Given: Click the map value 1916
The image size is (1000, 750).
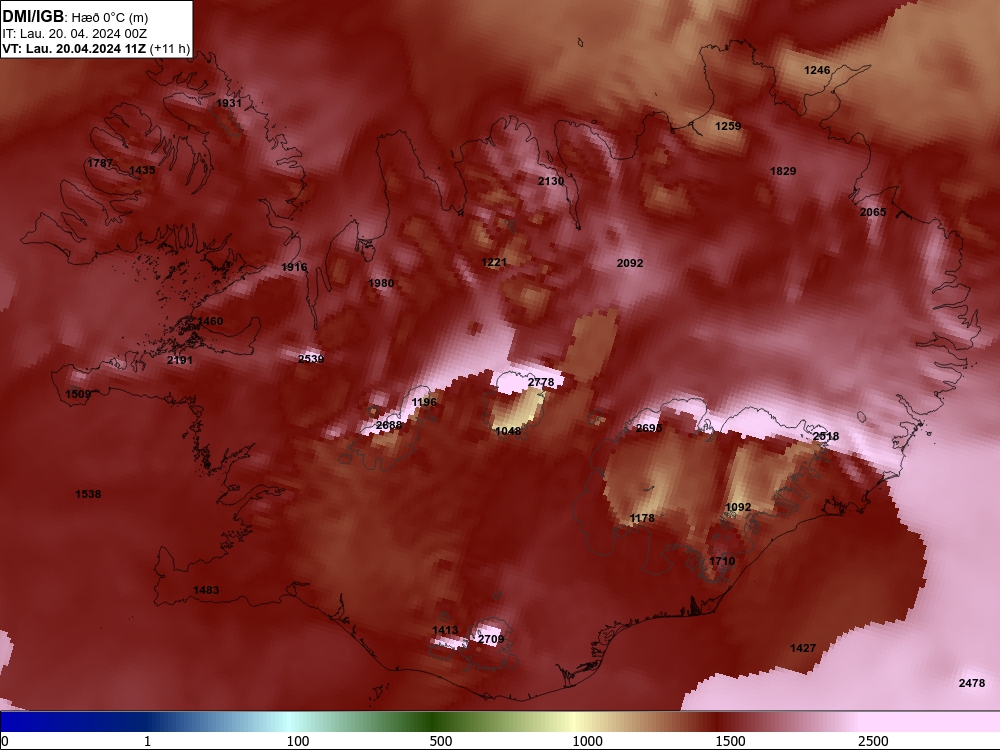Looking at the screenshot, I should tap(294, 267).
